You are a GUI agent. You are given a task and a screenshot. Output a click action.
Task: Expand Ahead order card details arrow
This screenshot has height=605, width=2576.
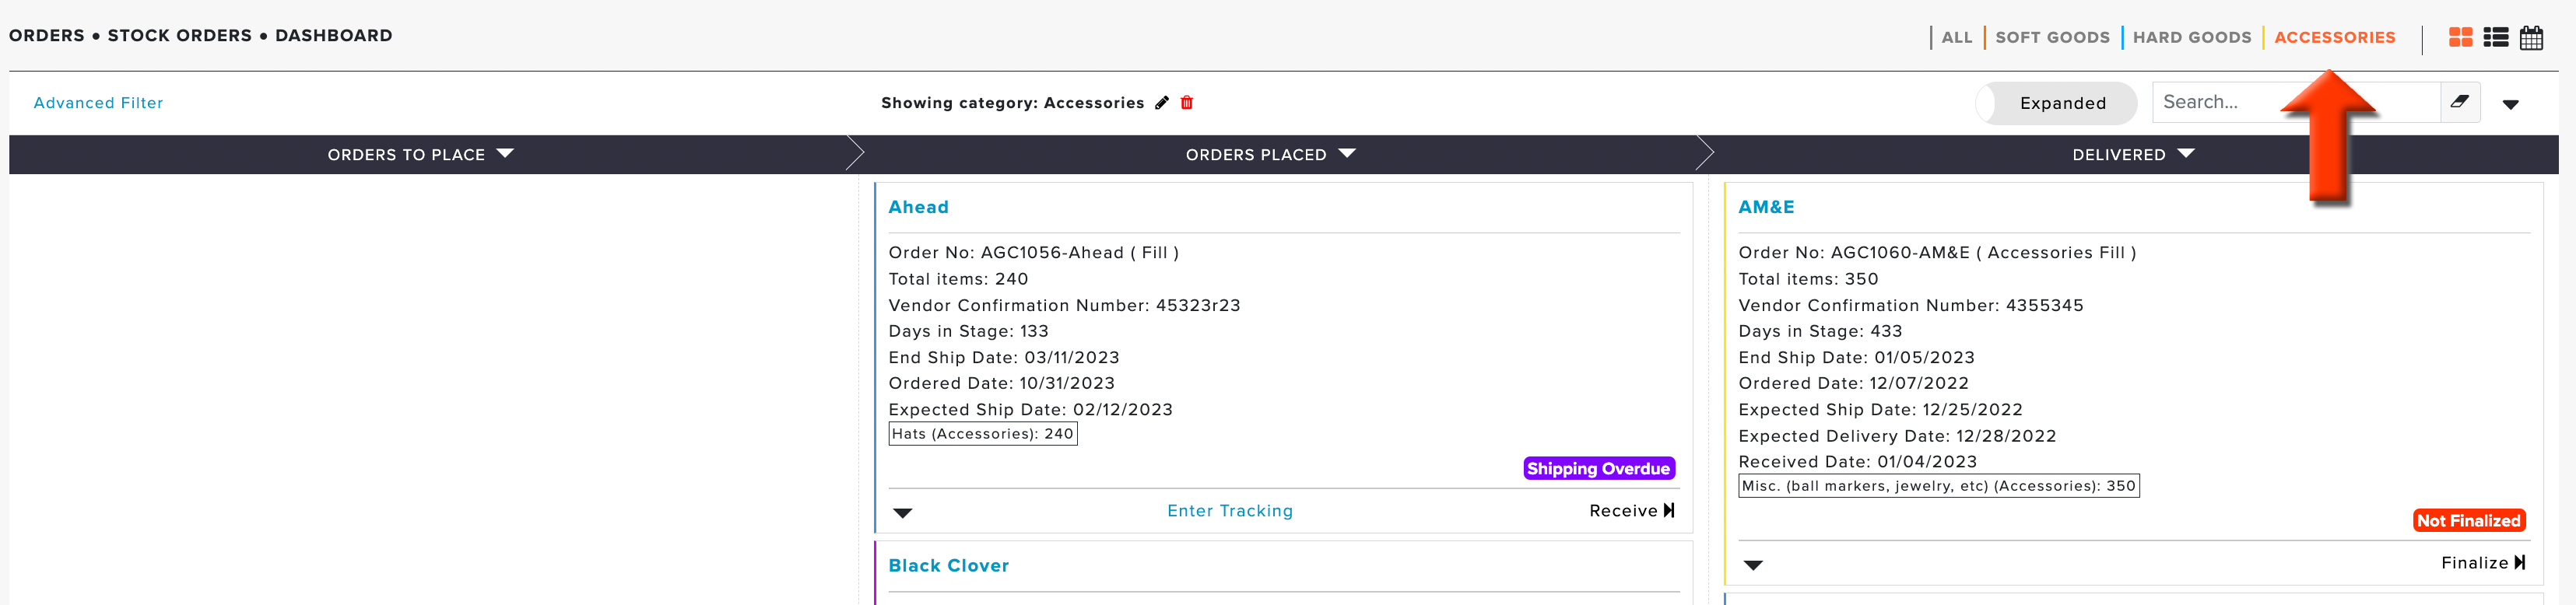tap(903, 513)
